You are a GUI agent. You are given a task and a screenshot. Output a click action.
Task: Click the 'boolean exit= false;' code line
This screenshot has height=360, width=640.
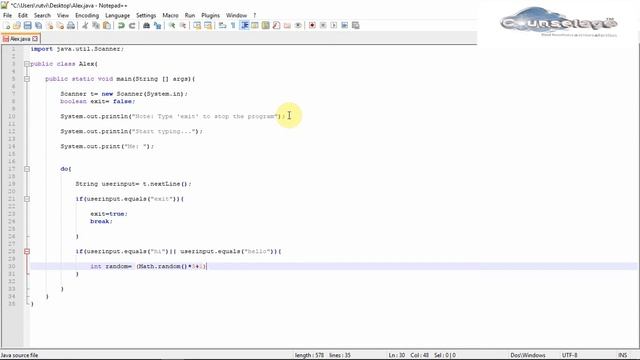tap(98, 102)
